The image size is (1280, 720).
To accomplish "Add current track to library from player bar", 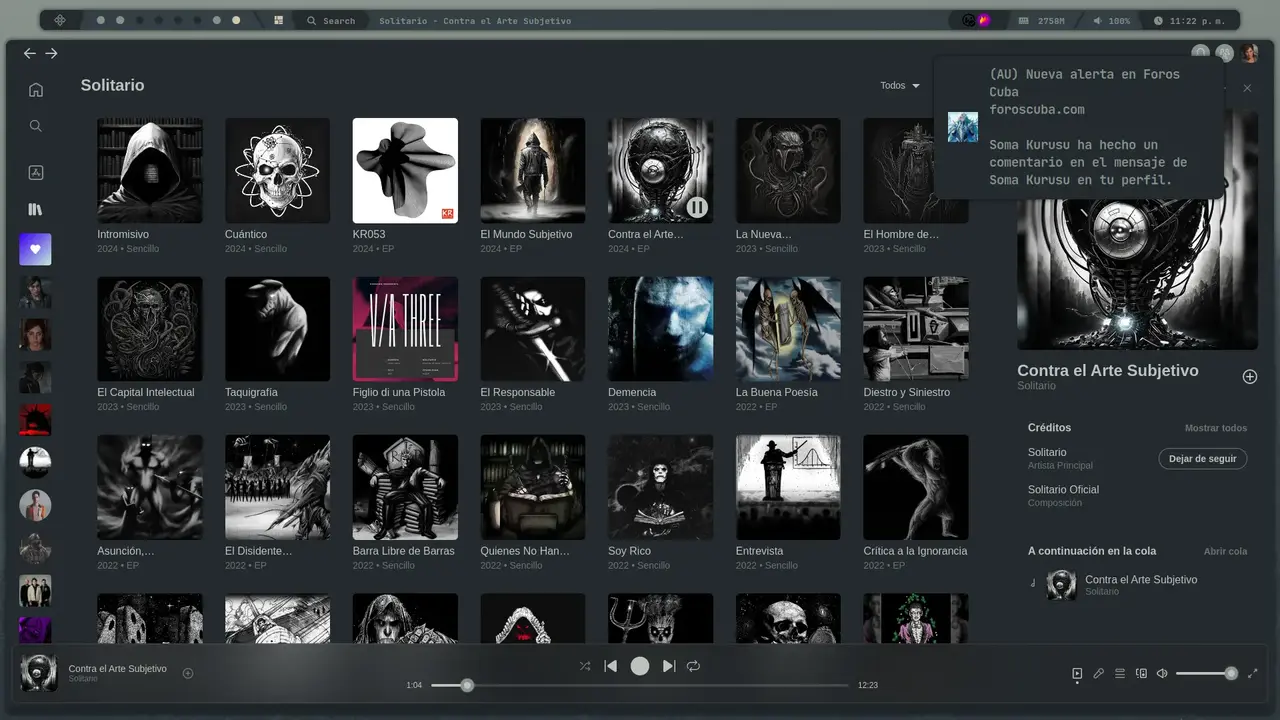I will click(188, 673).
